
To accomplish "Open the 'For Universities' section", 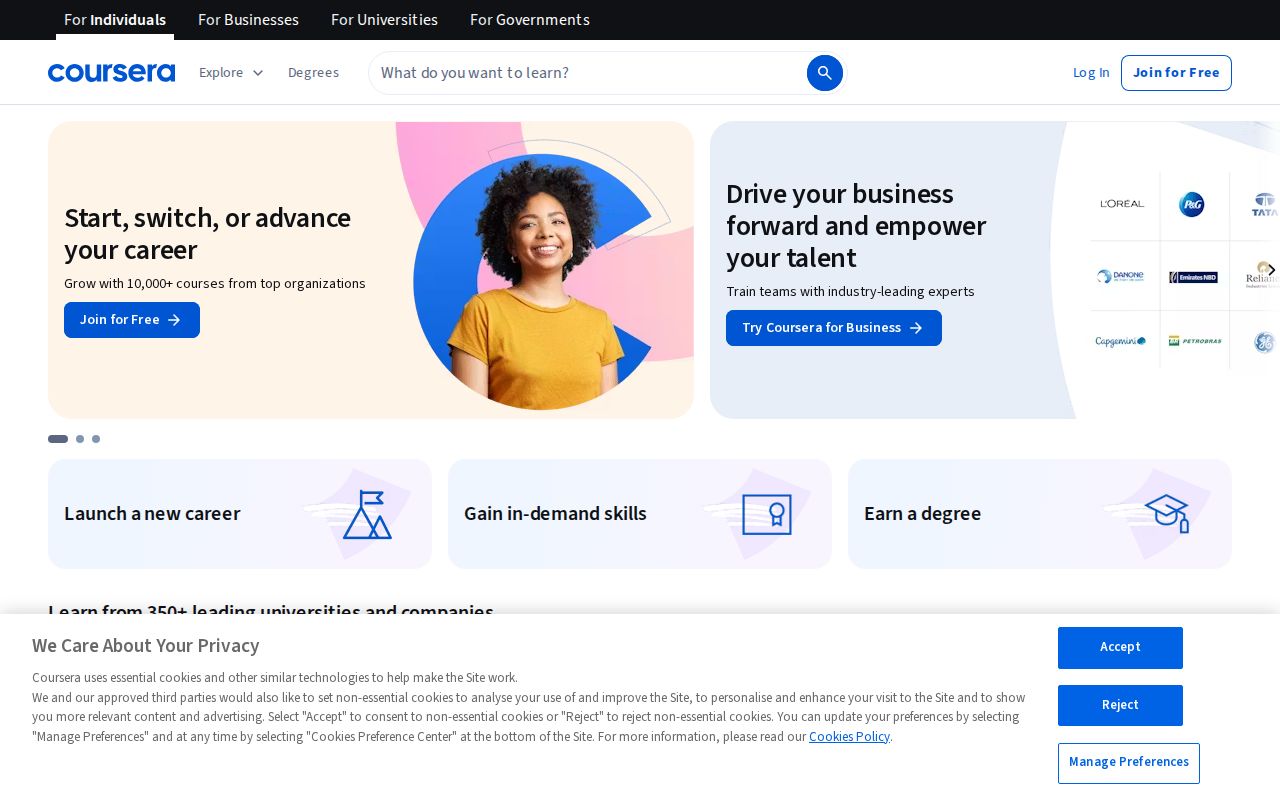I will point(384,19).
